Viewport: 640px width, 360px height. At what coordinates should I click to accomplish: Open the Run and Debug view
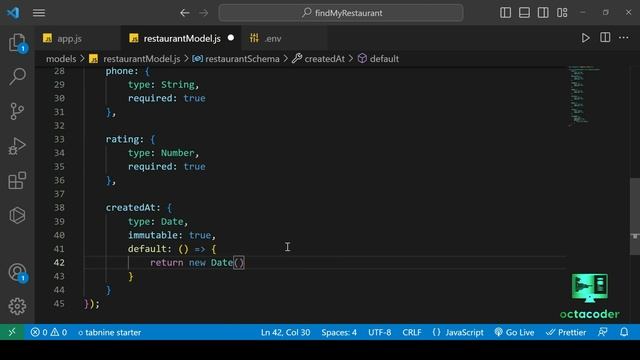(17, 146)
